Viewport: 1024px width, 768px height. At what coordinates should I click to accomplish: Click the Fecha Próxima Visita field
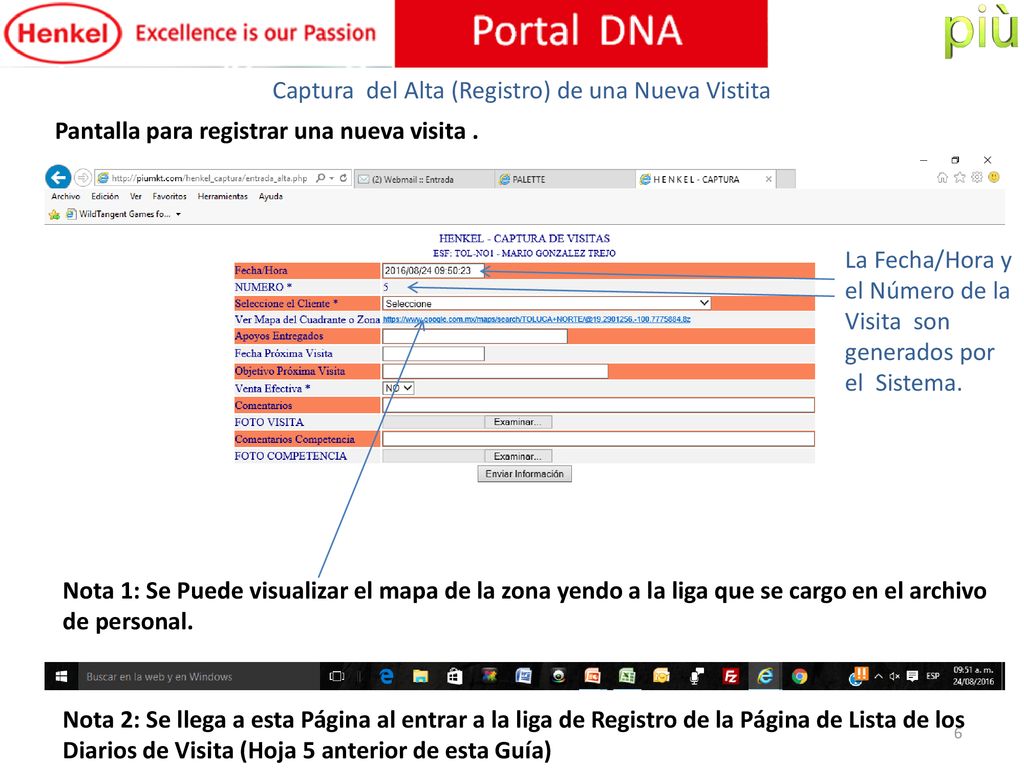pos(433,353)
